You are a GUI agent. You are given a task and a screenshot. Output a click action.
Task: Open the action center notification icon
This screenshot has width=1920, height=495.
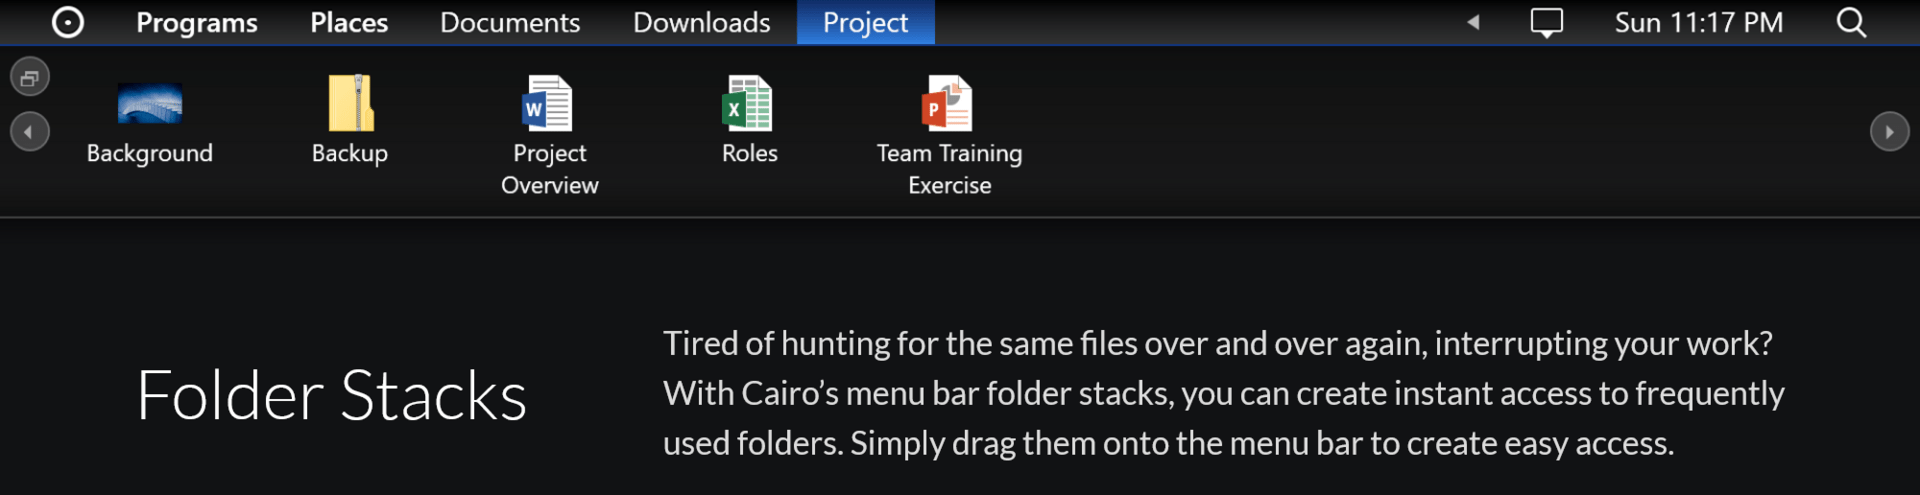click(x=1547, y=22)
